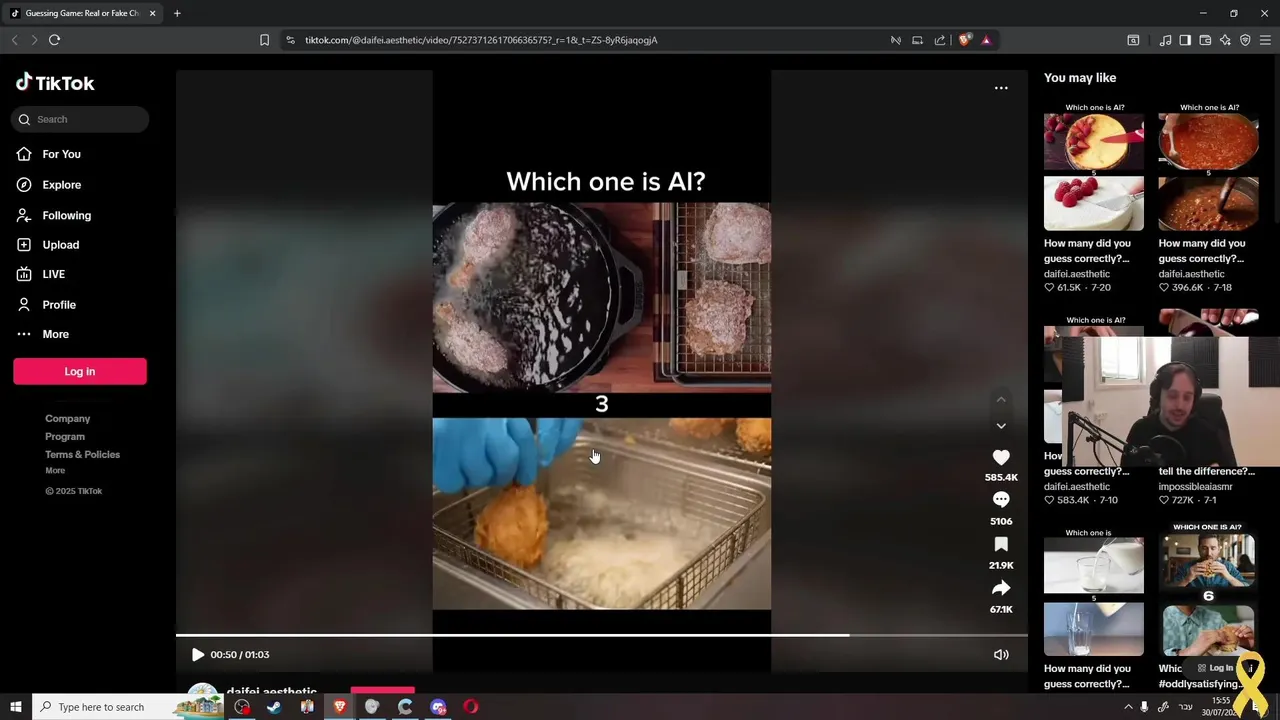Image resolution: width=1280 pixels, height=720 pixels.
Task: Click the Profile person icon
Action: point(24,304)
